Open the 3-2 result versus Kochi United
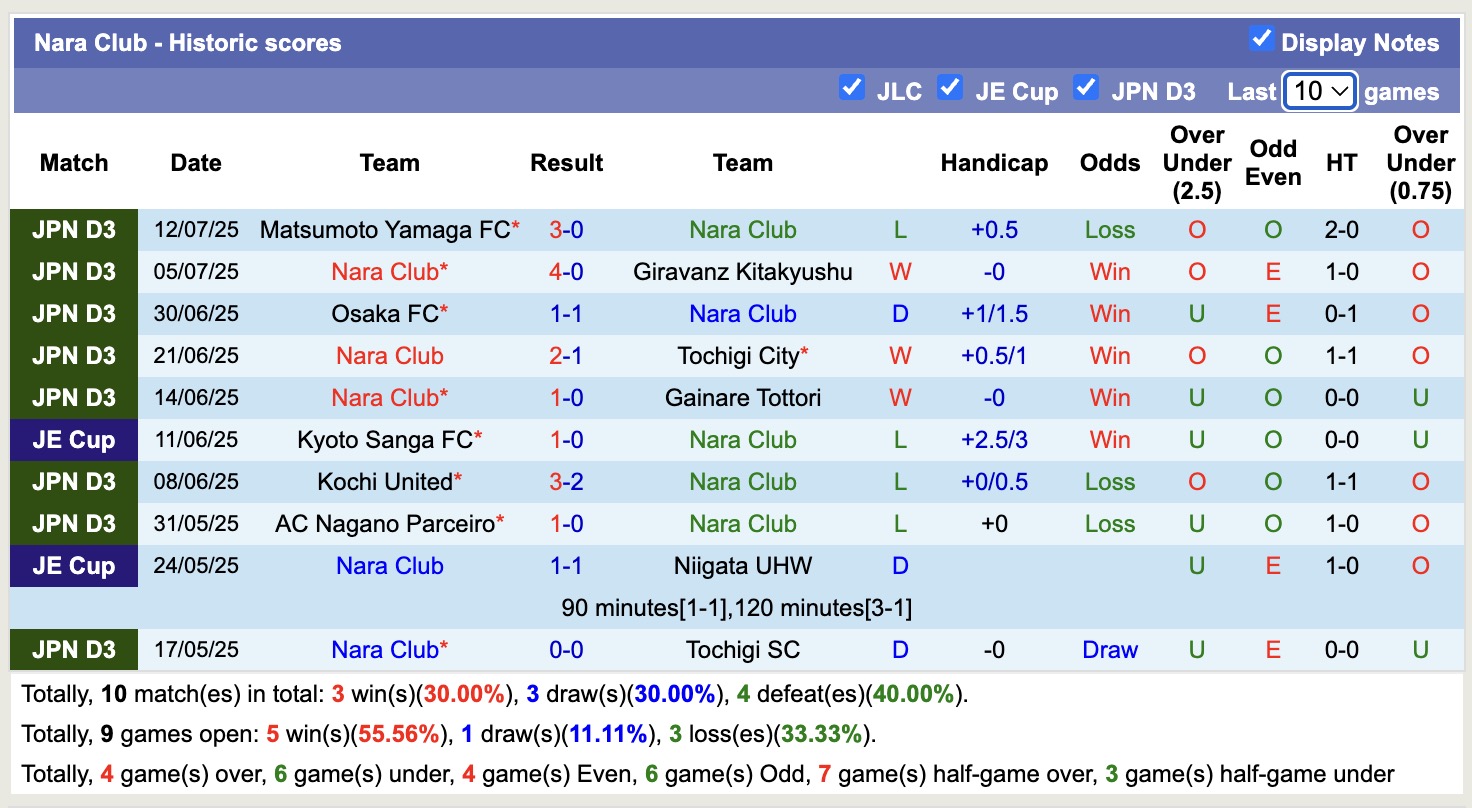 pos(566,482)
